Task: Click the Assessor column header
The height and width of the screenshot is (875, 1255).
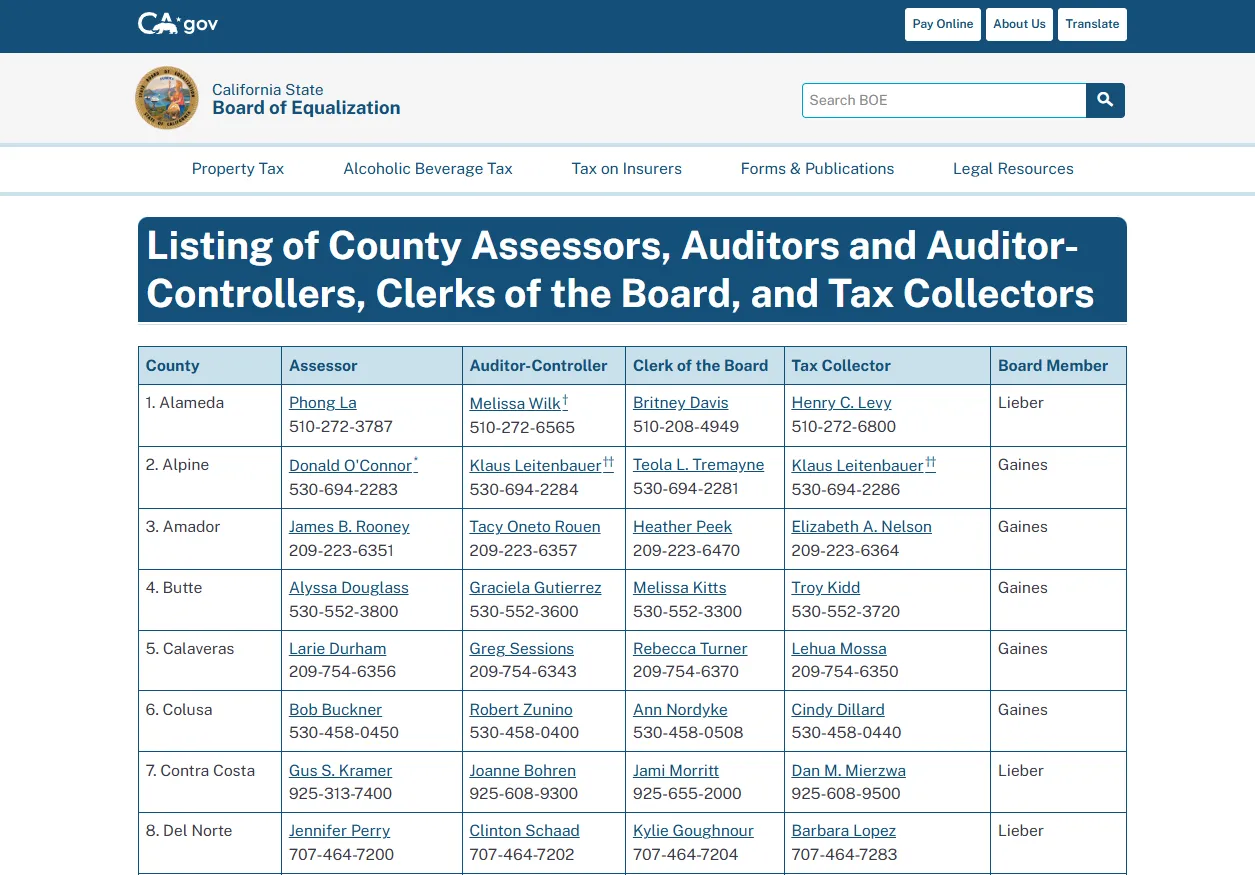Action: click(x=372, y=366)
